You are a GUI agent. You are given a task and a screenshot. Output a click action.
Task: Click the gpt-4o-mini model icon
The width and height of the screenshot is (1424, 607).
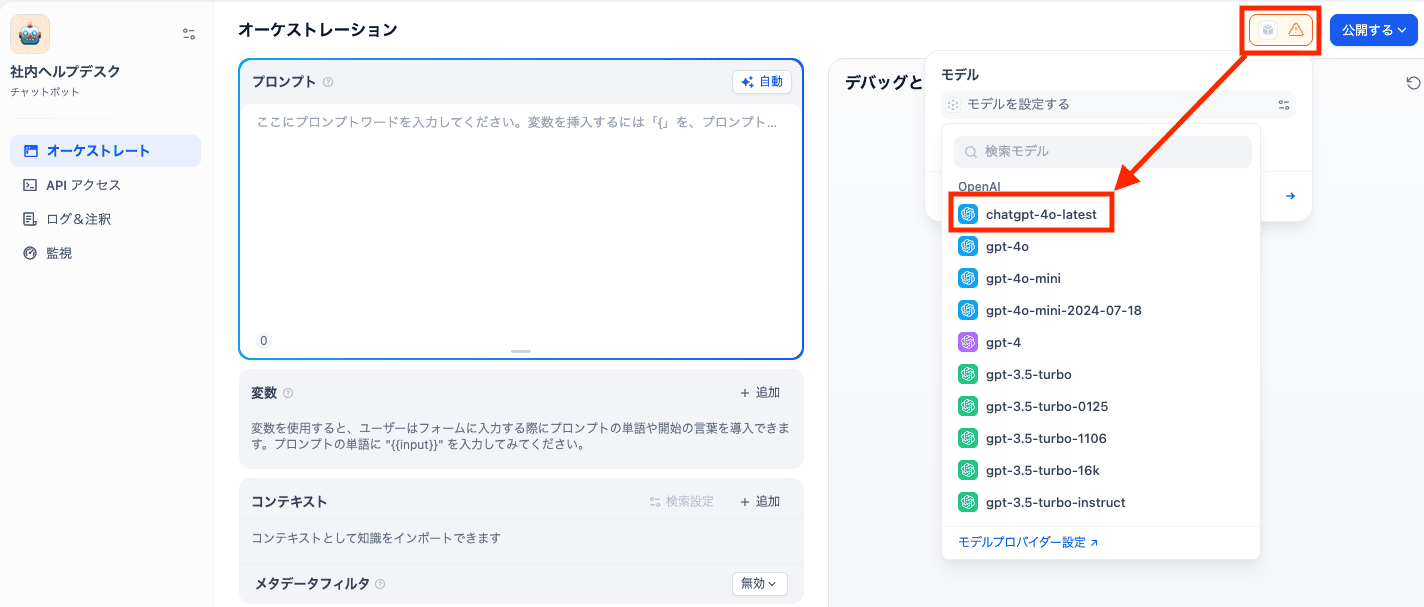point(968,278)
